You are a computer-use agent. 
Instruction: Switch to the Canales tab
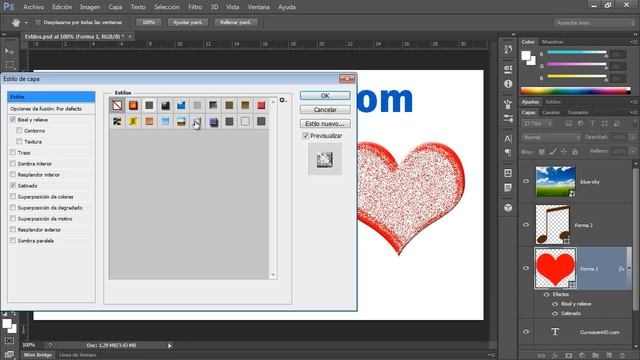[x=551, y=113]
